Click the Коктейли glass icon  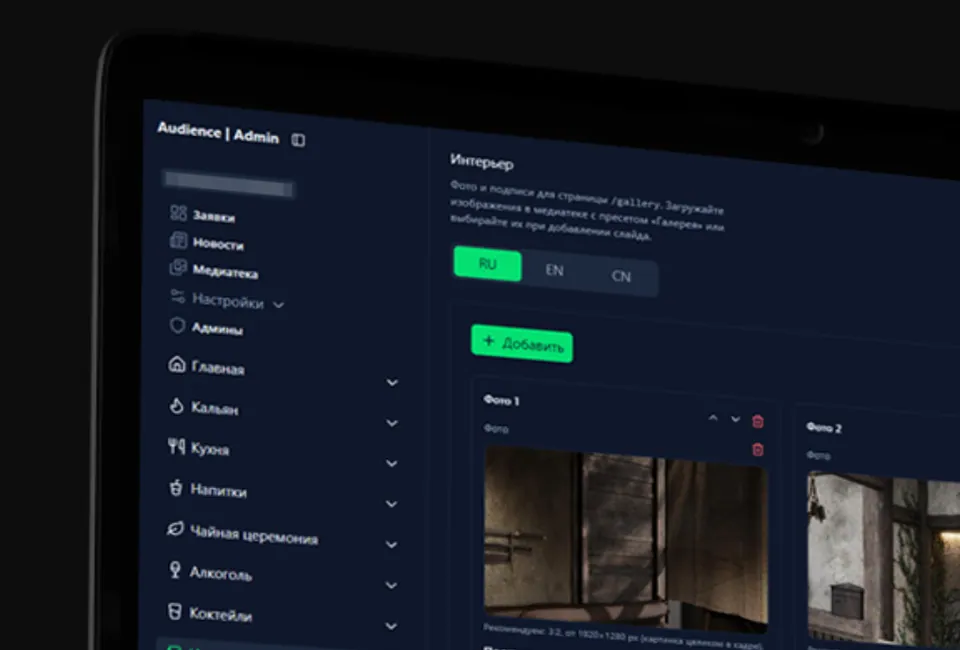coord(174,611)
